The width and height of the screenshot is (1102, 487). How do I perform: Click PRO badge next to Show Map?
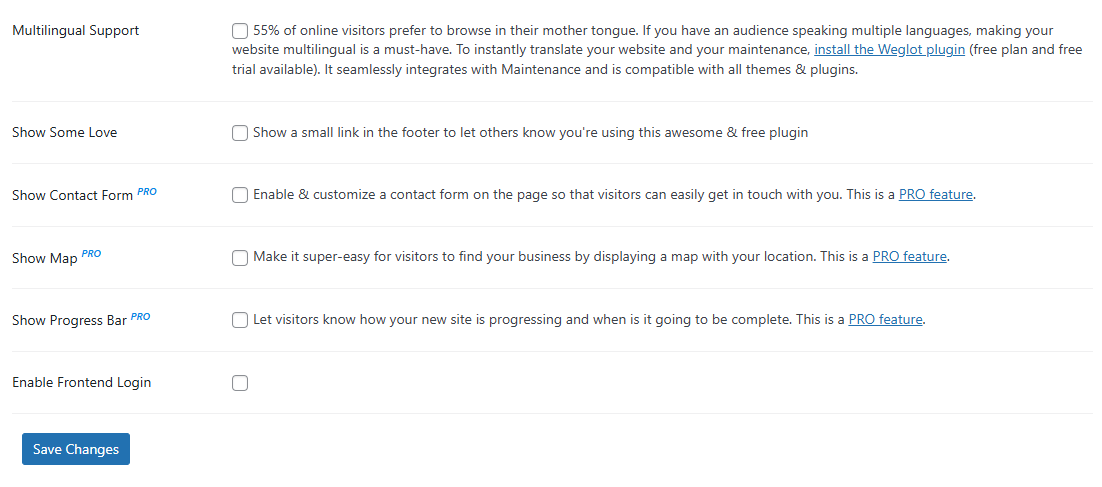(x=91, y=254)
